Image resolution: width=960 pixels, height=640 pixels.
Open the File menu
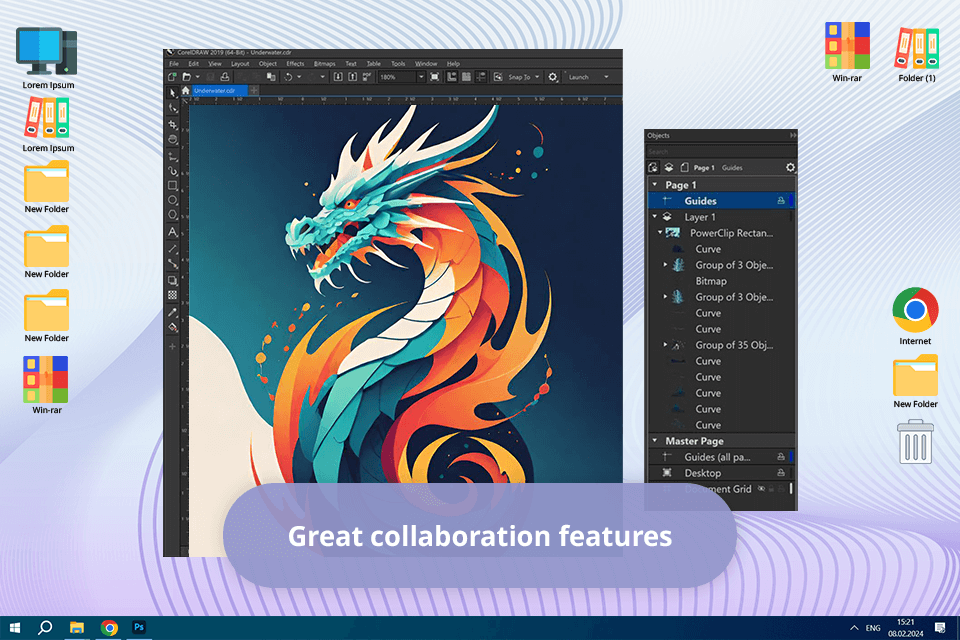[174, 64]
